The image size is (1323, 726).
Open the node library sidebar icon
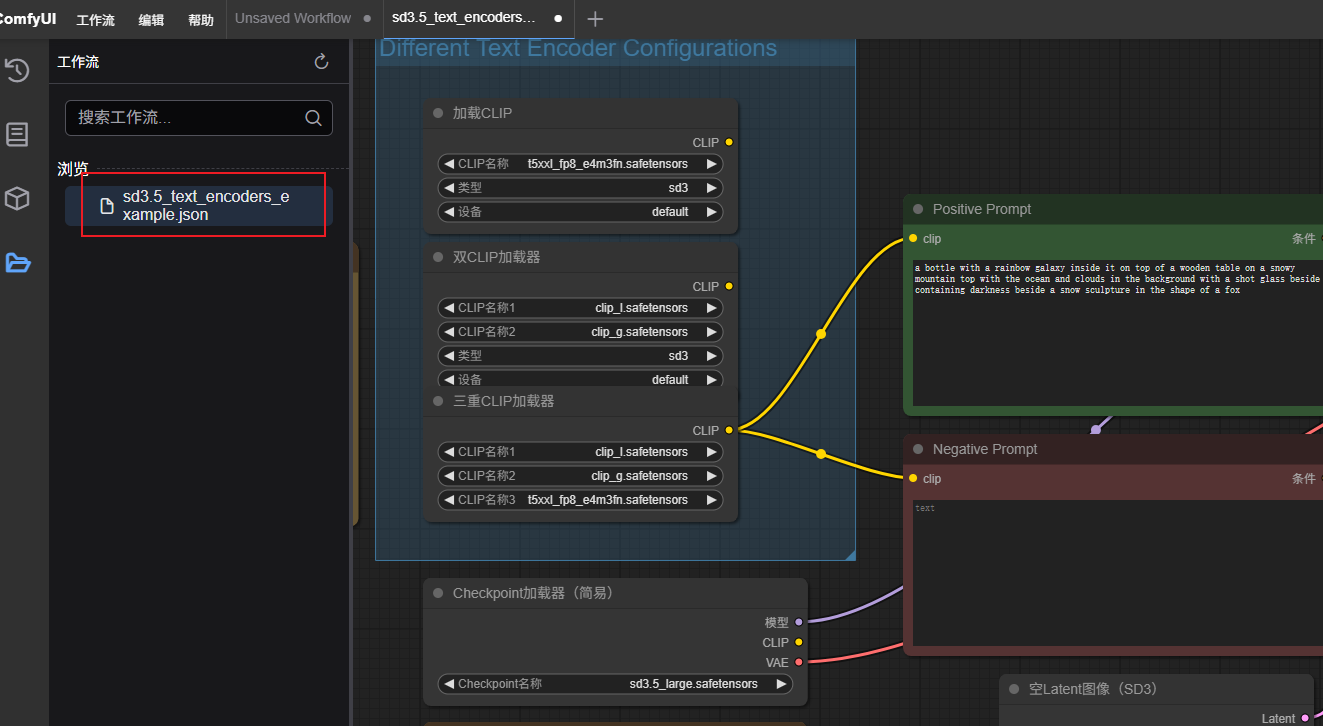click(17, 134)
